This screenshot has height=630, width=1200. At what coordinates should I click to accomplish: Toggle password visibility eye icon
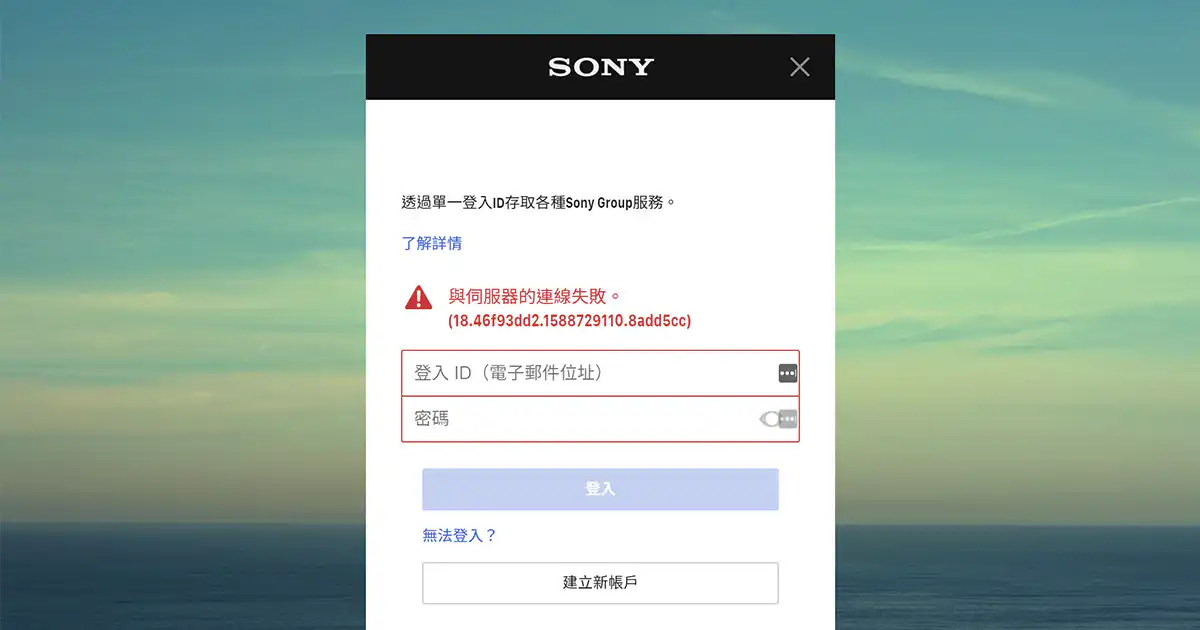pyautogui.click(x=768, y=419)
